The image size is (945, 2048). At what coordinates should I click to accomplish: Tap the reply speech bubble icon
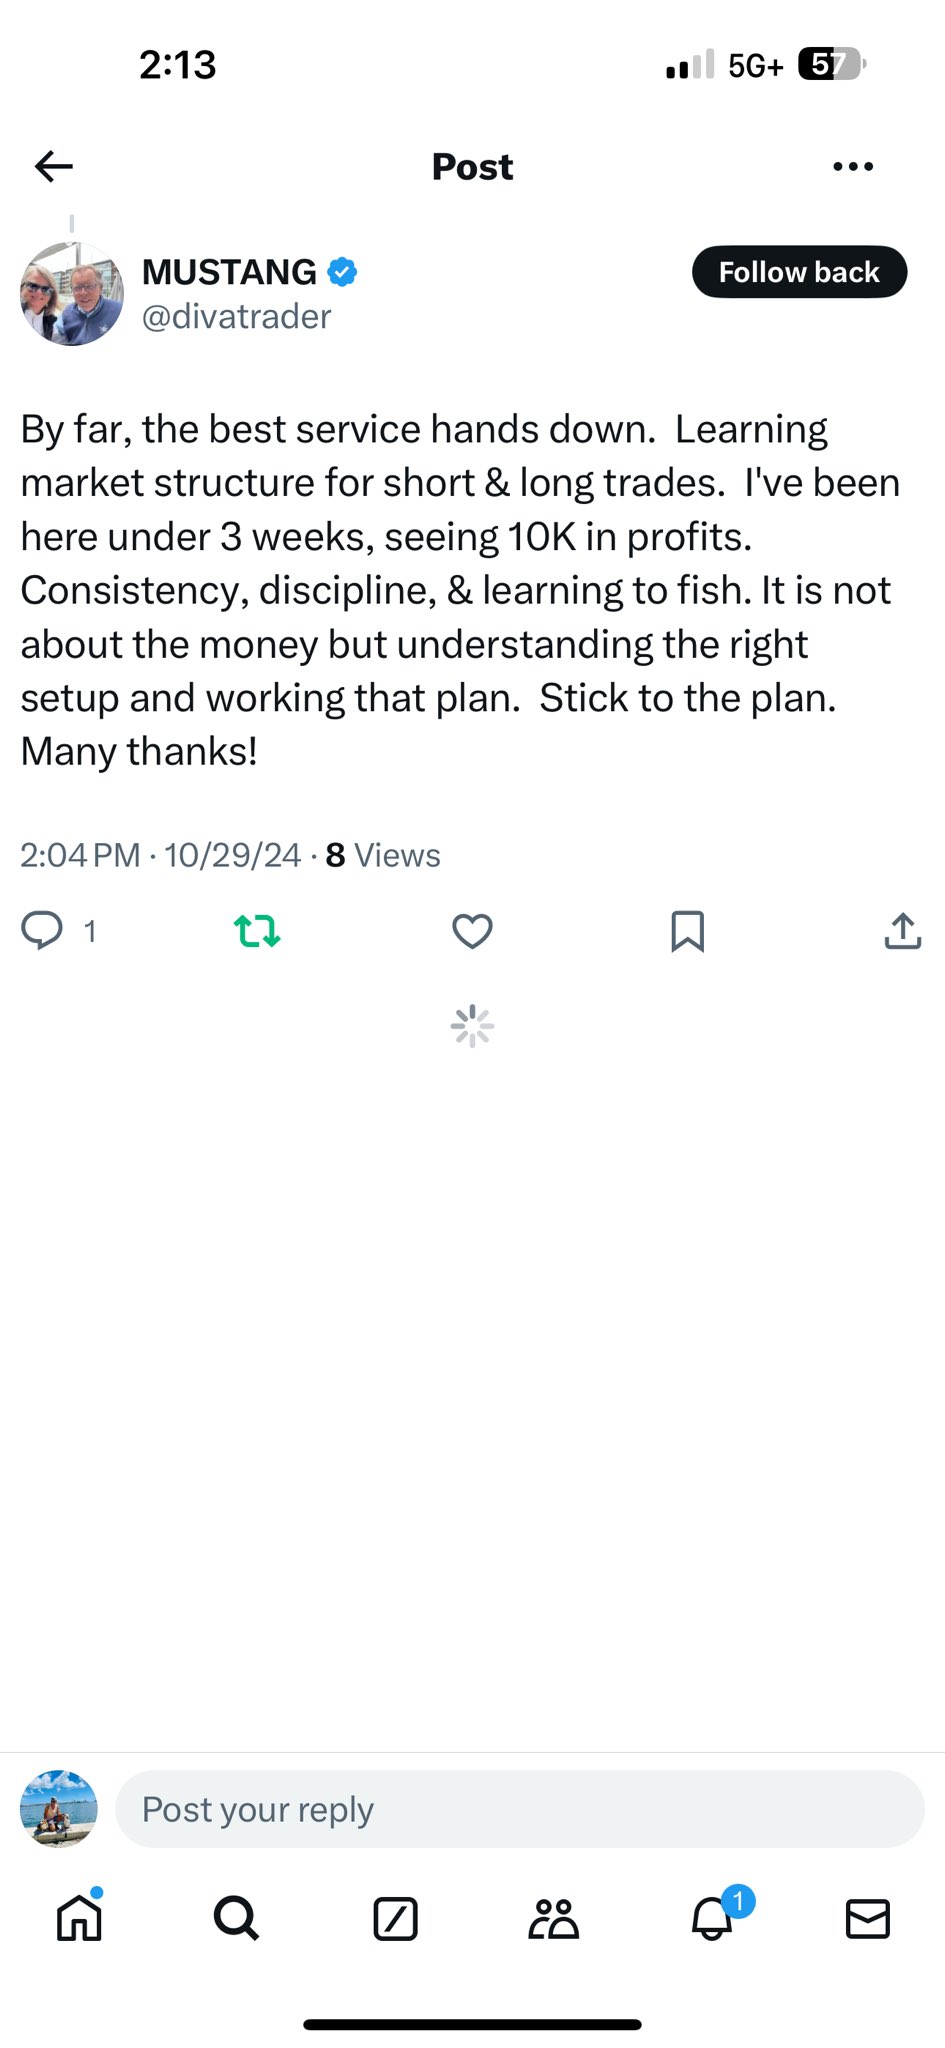click(x=42, y=931)
